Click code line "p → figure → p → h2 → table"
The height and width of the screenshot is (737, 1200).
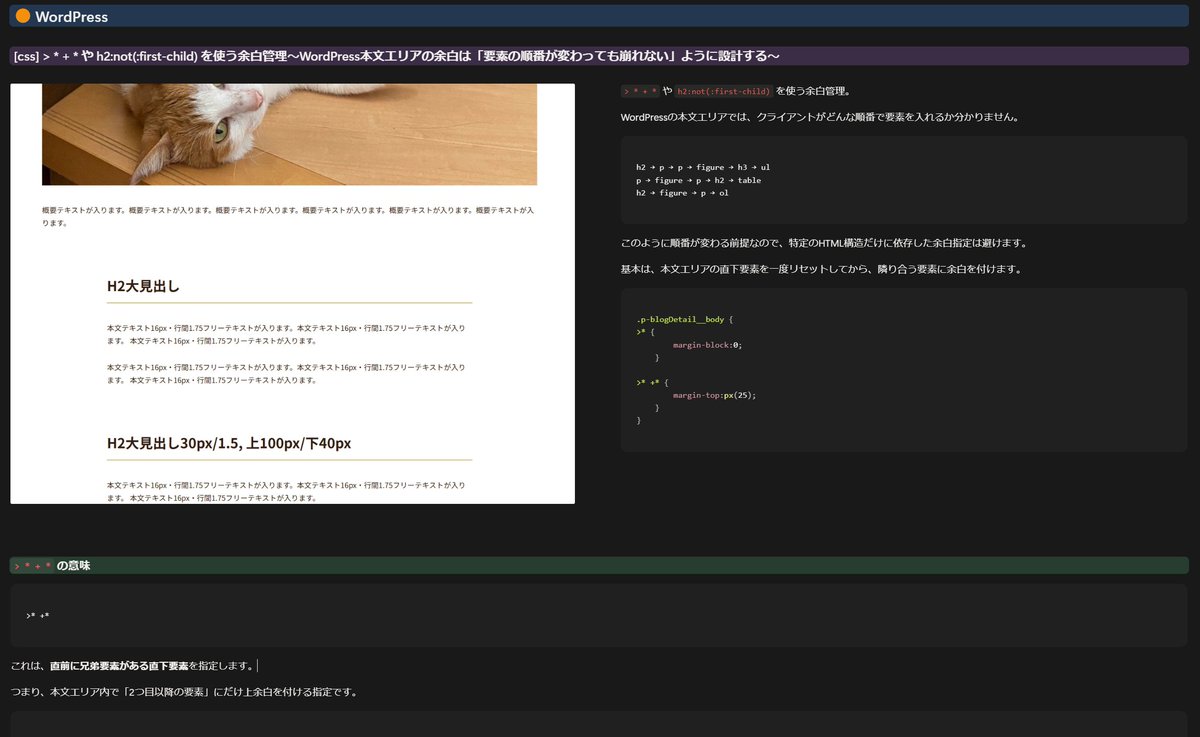tap(698, 180)
